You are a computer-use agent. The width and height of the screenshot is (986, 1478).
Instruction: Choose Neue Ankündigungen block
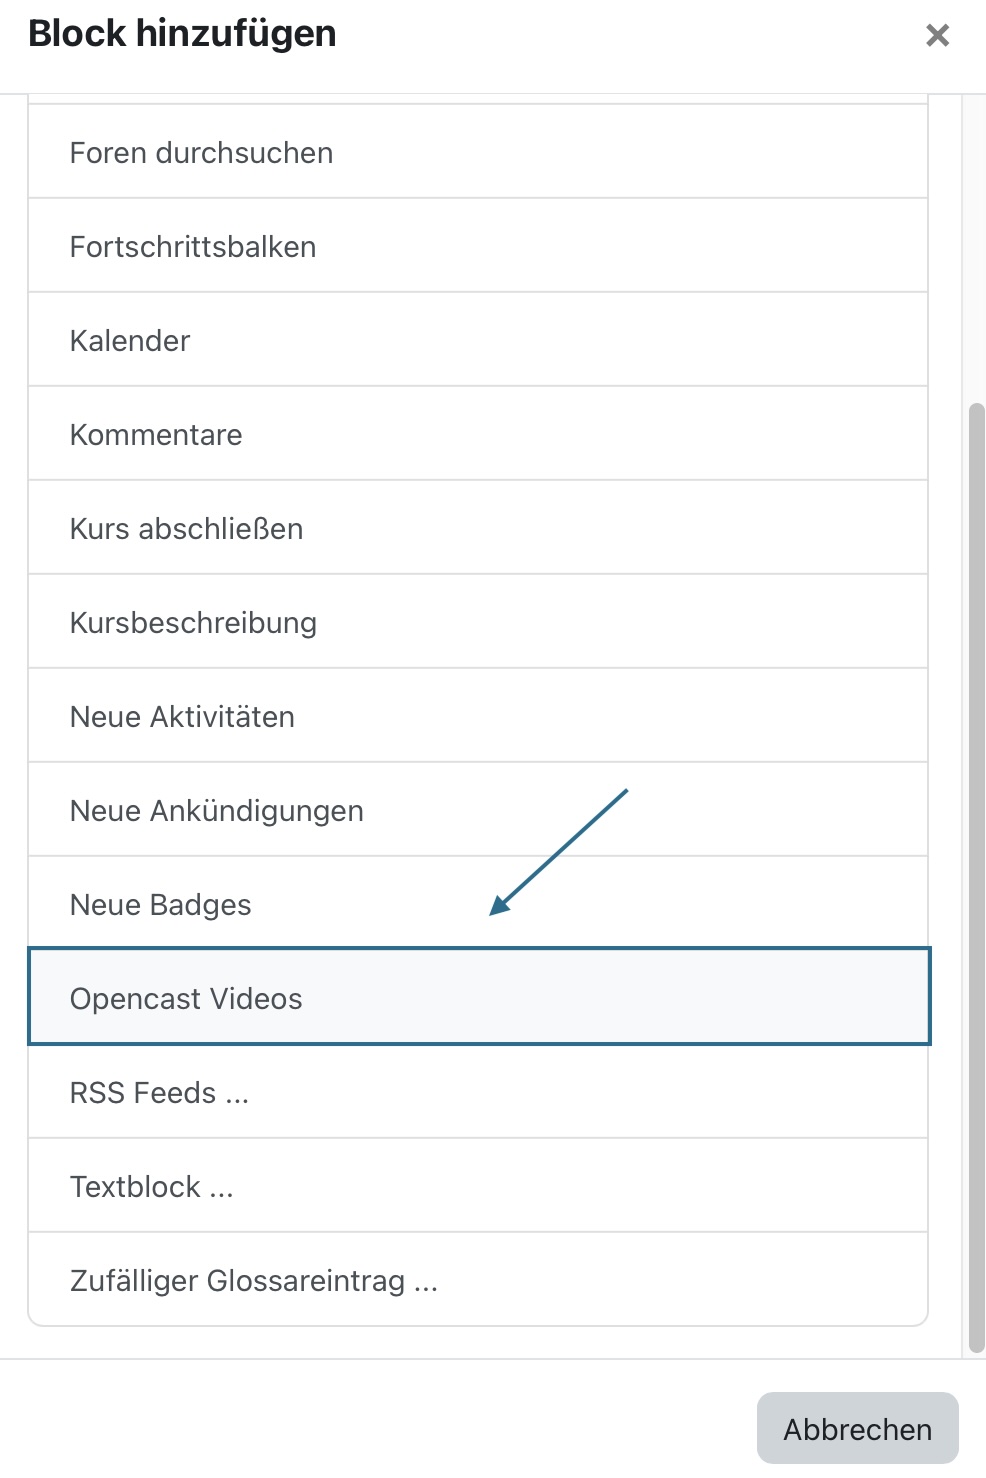click(x=478, y=810)
